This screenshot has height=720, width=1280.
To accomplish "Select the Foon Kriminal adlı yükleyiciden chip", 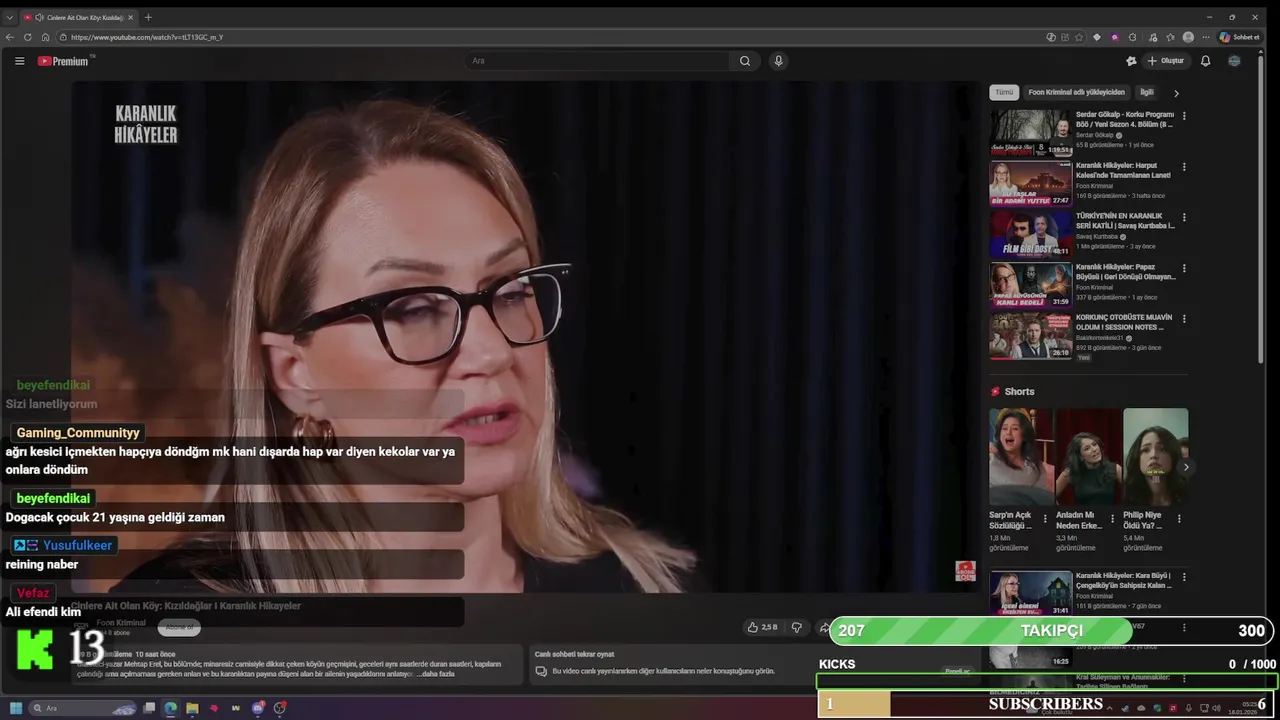I will coord(1076,92).
